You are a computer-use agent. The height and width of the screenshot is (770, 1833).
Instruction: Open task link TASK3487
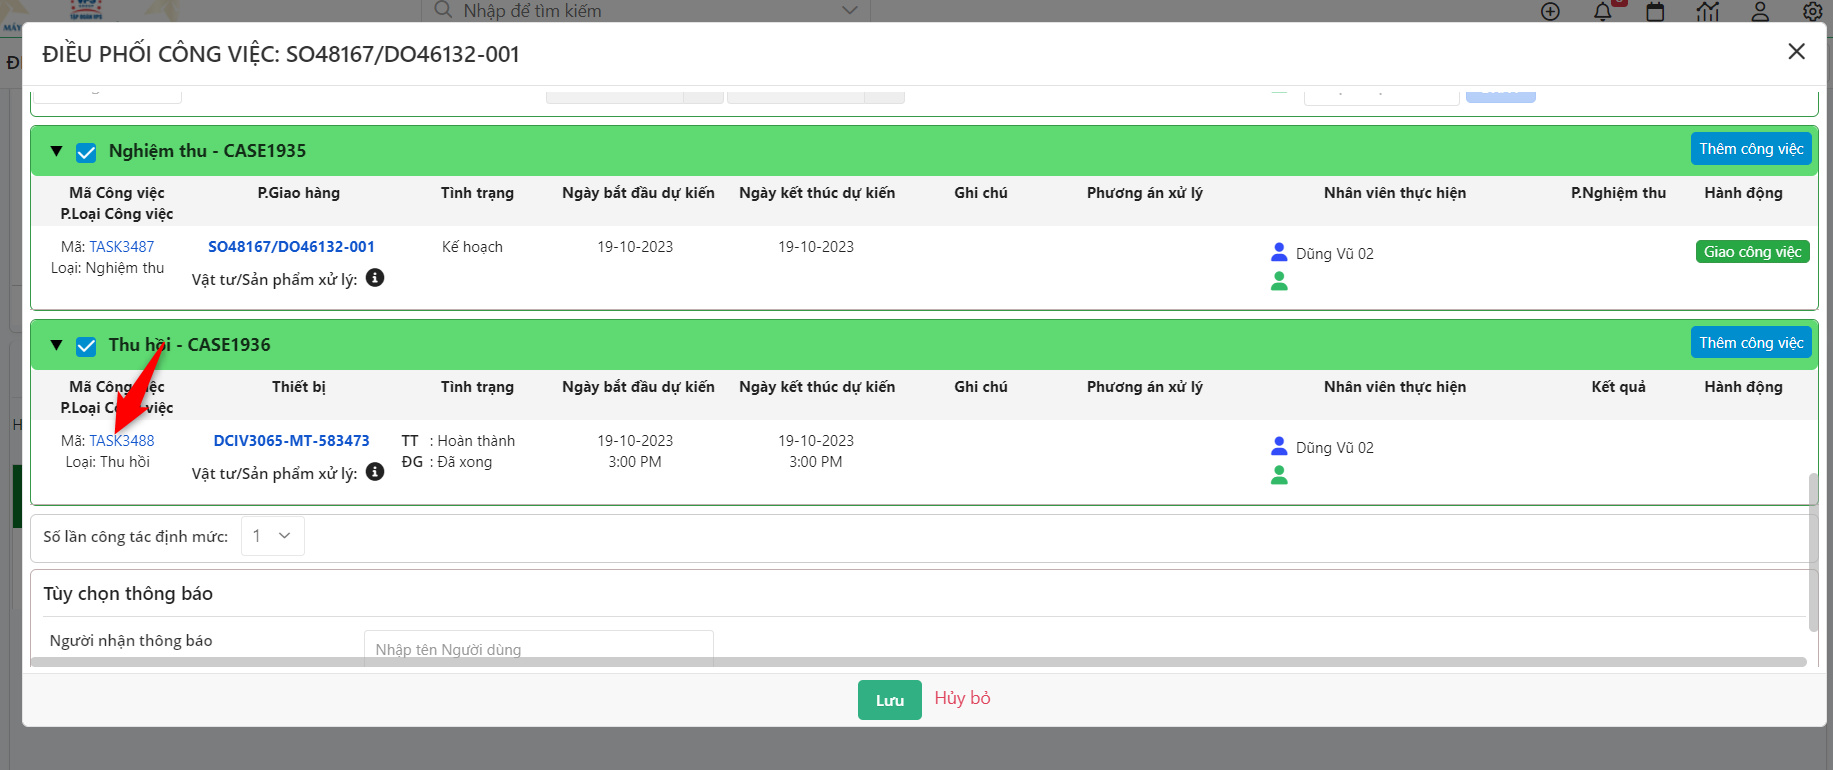(122, 247)
